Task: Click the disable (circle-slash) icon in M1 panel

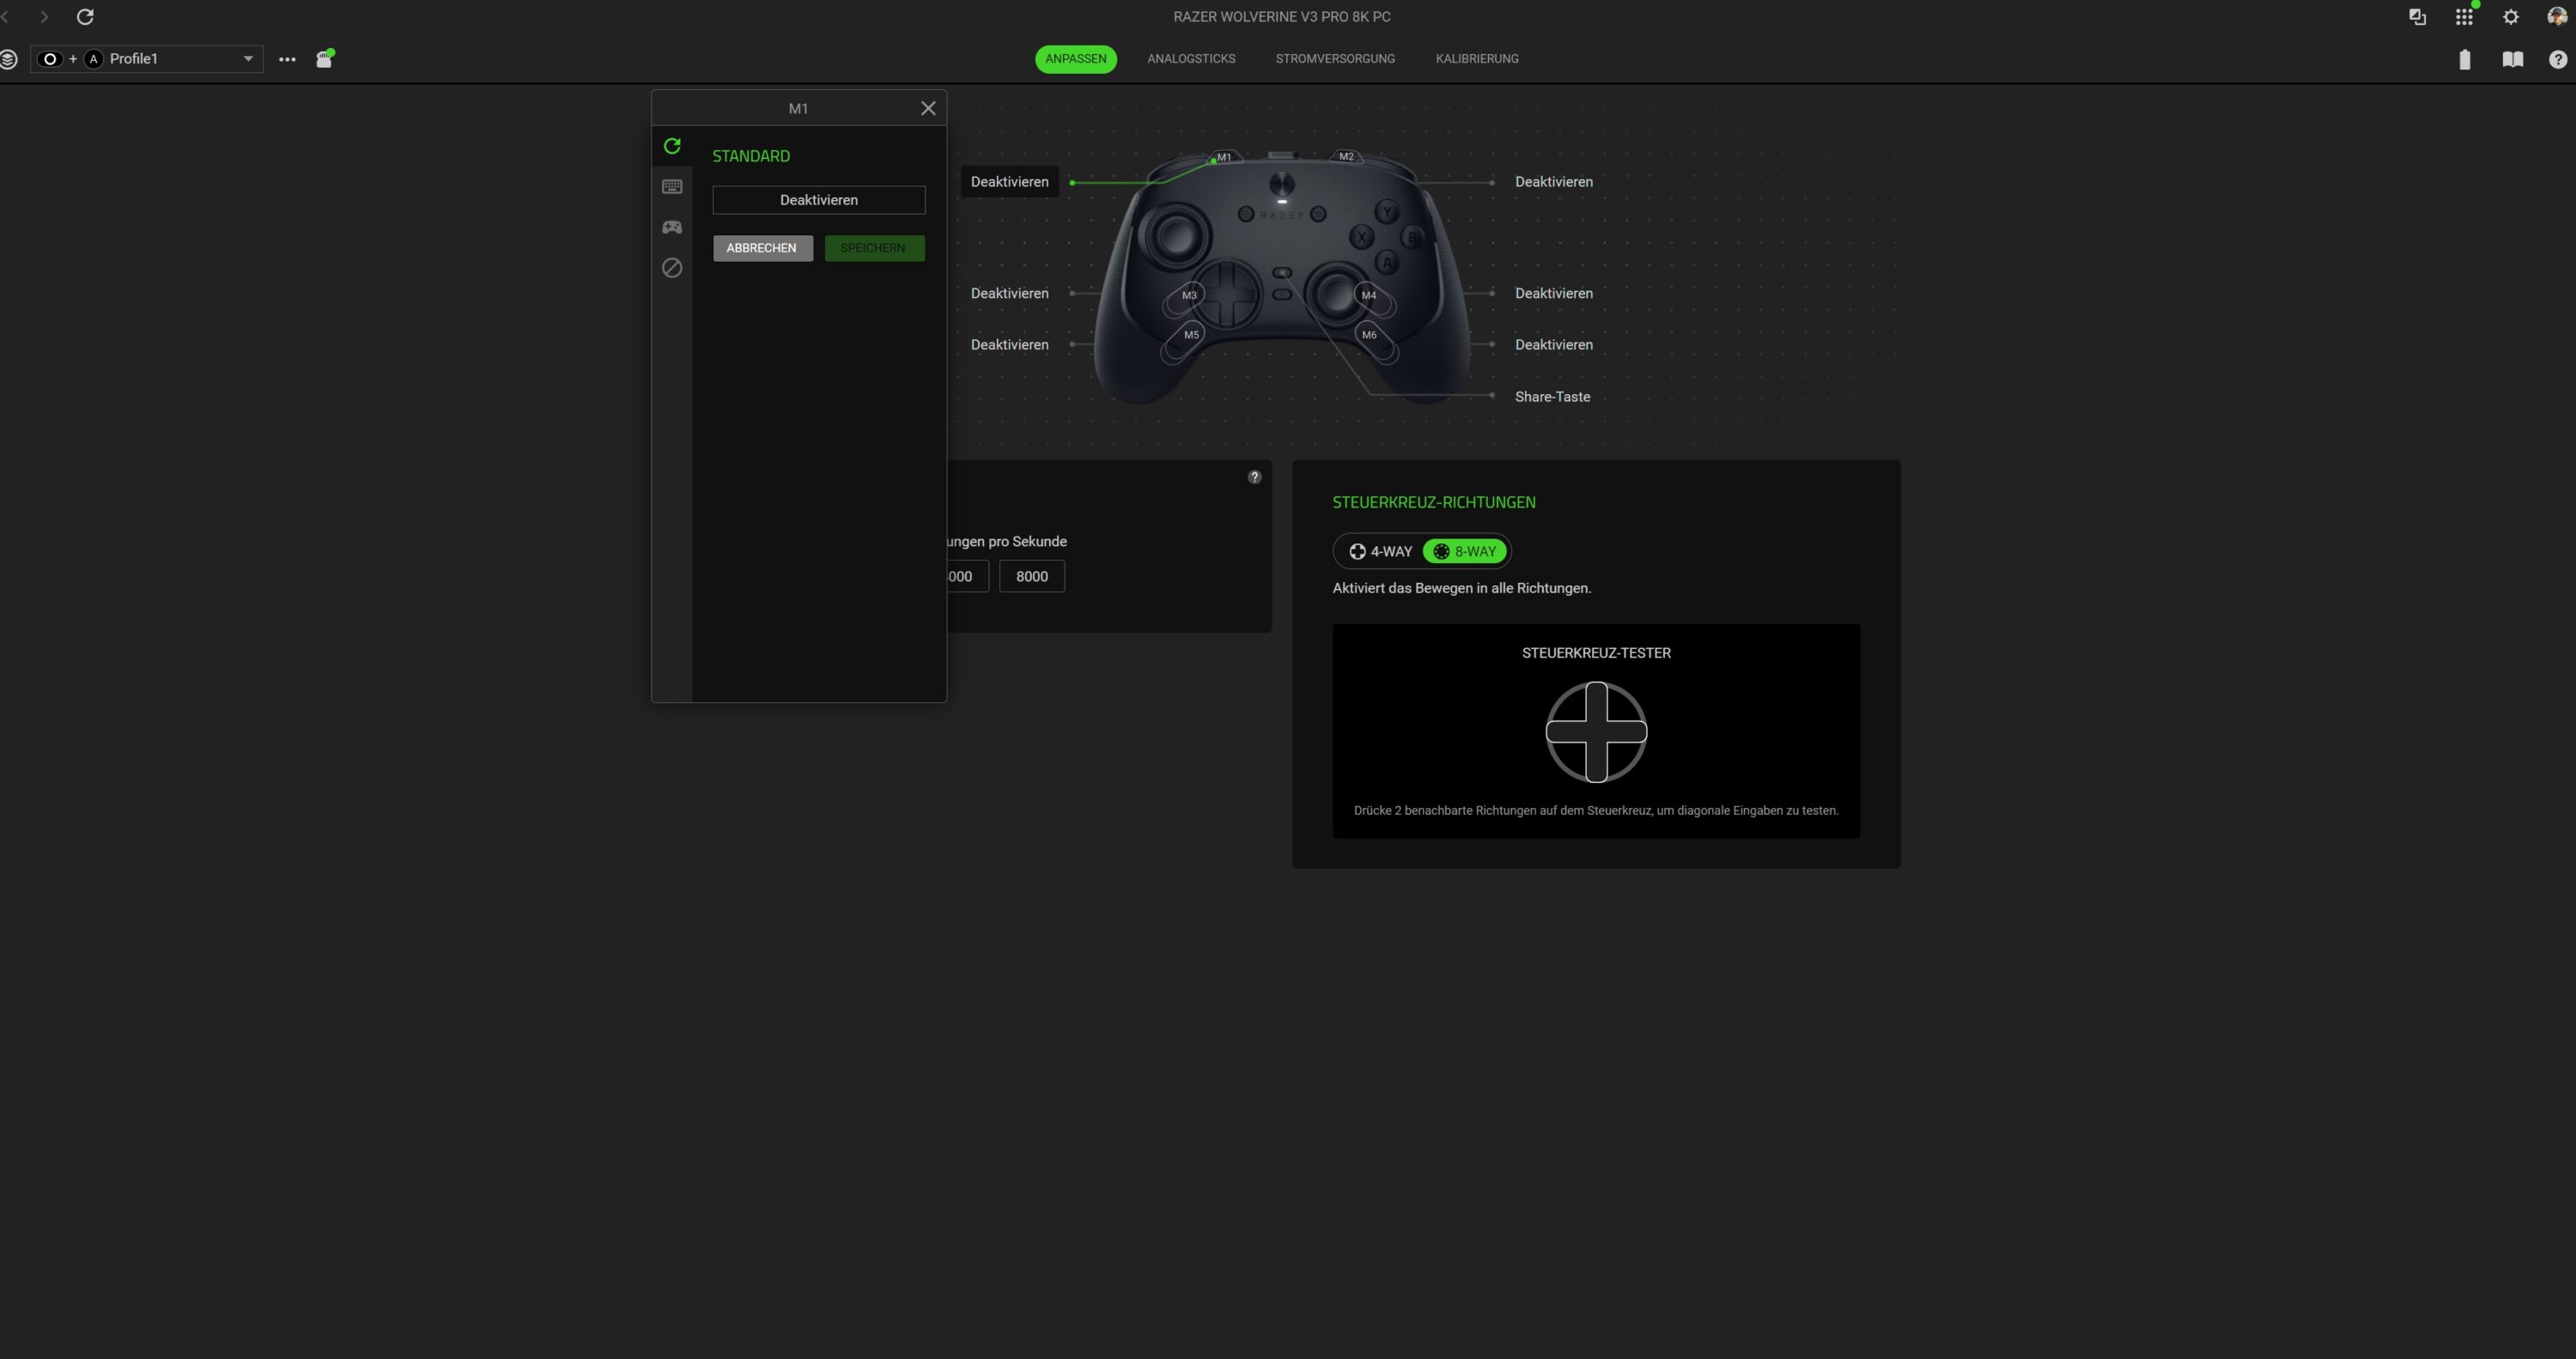Action: (672, 268)
